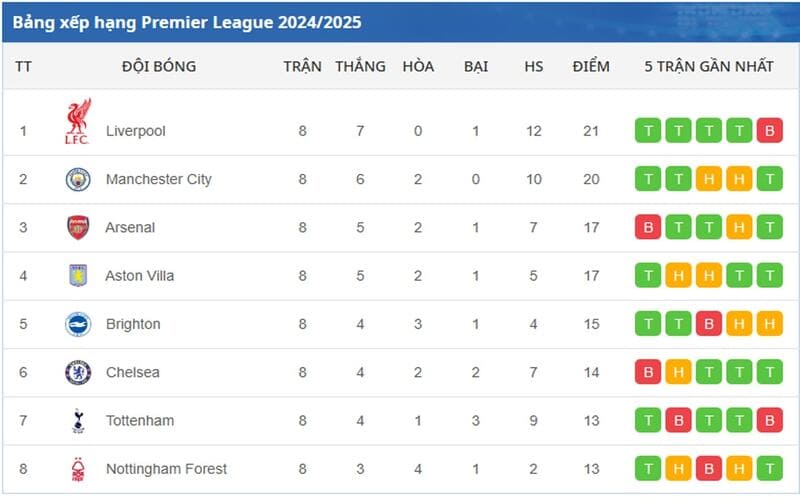
Task: Select the Chelsea lion crest
Action: 78,372
